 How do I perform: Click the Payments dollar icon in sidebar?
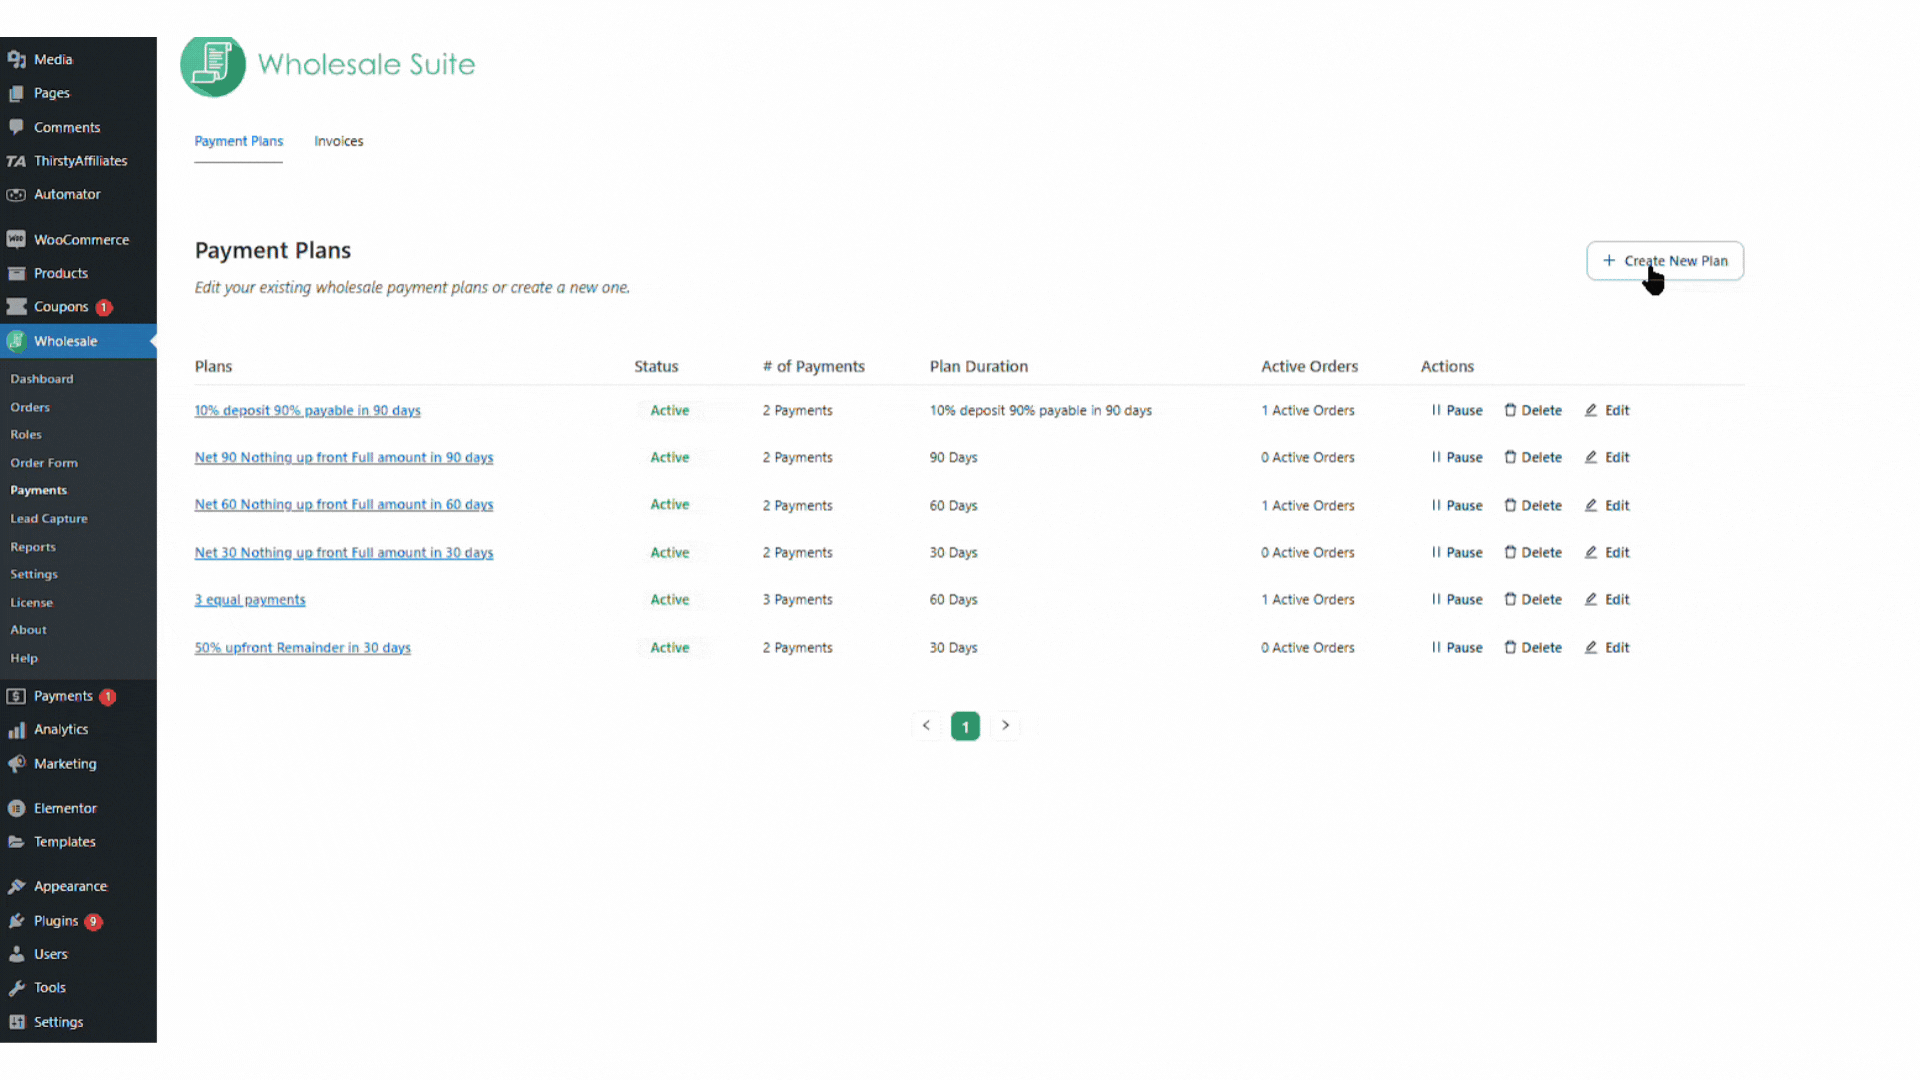tap(16, 696)
